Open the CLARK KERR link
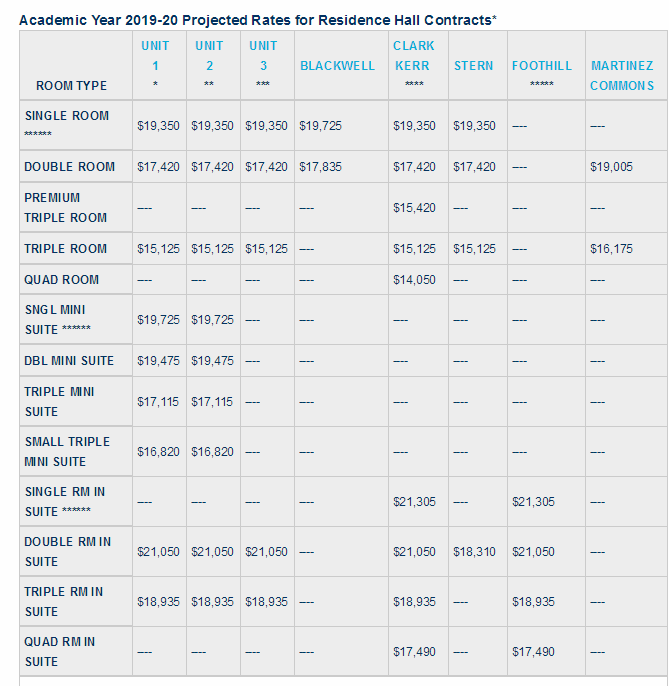This screenshot has height=686, width=669. click(x=413, y=56)
